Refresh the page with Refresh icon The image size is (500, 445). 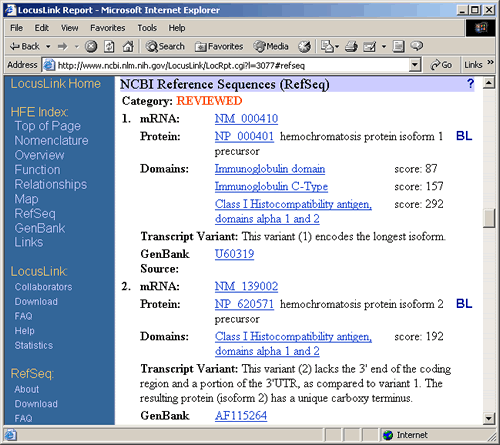[x=109, y=46]
